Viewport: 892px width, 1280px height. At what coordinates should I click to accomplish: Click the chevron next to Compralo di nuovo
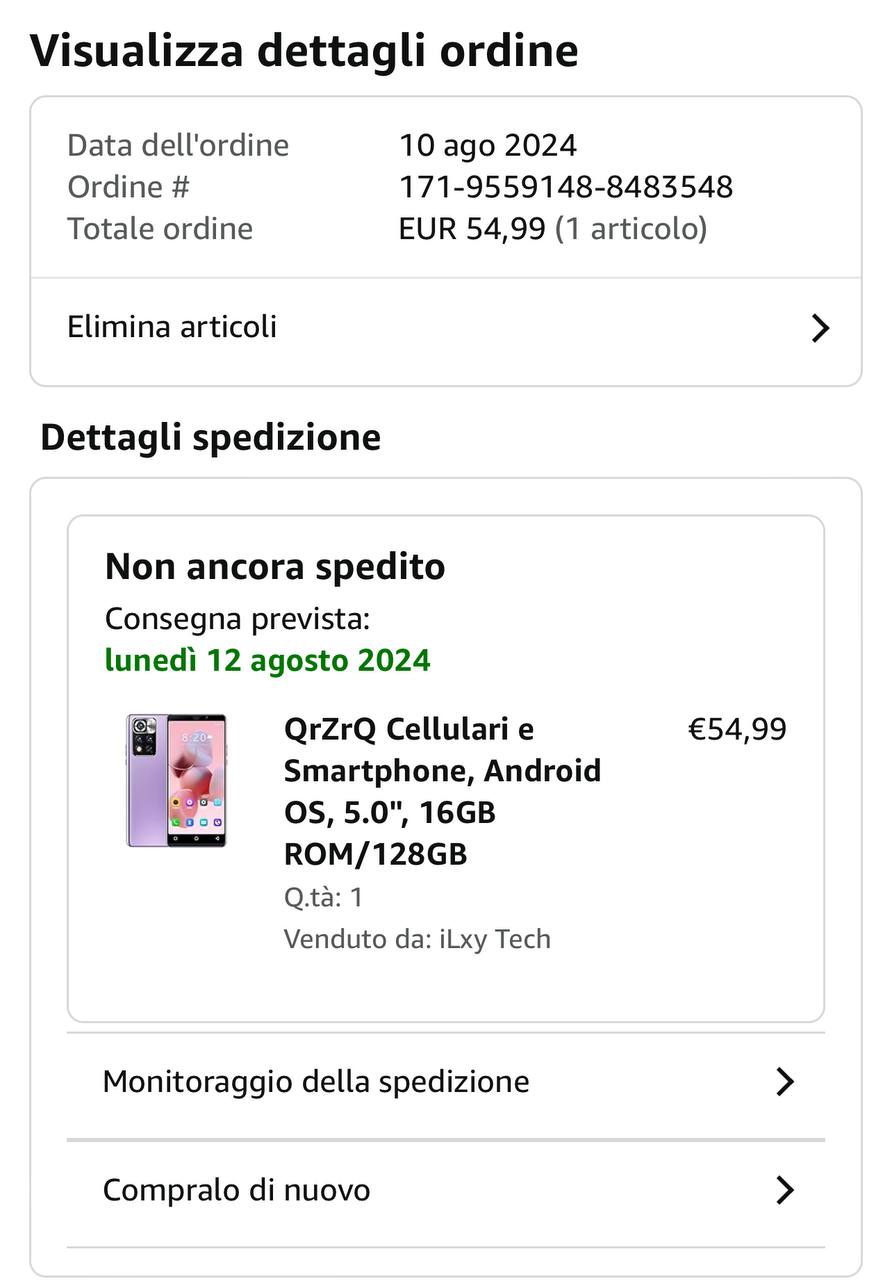pos(785,1190)
